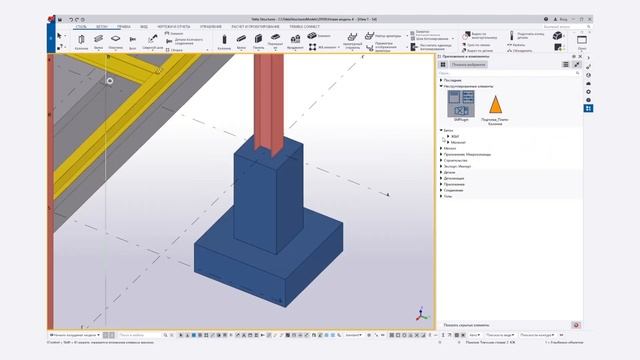
Task: Select the concrete Column tool
Action: [x=224, y=42]
